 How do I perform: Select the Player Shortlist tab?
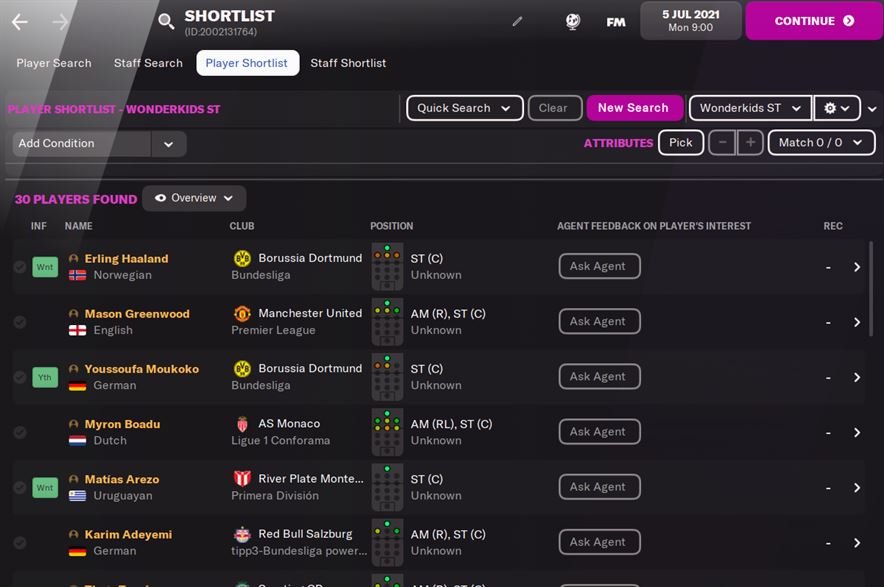click(x=247, y=63)
